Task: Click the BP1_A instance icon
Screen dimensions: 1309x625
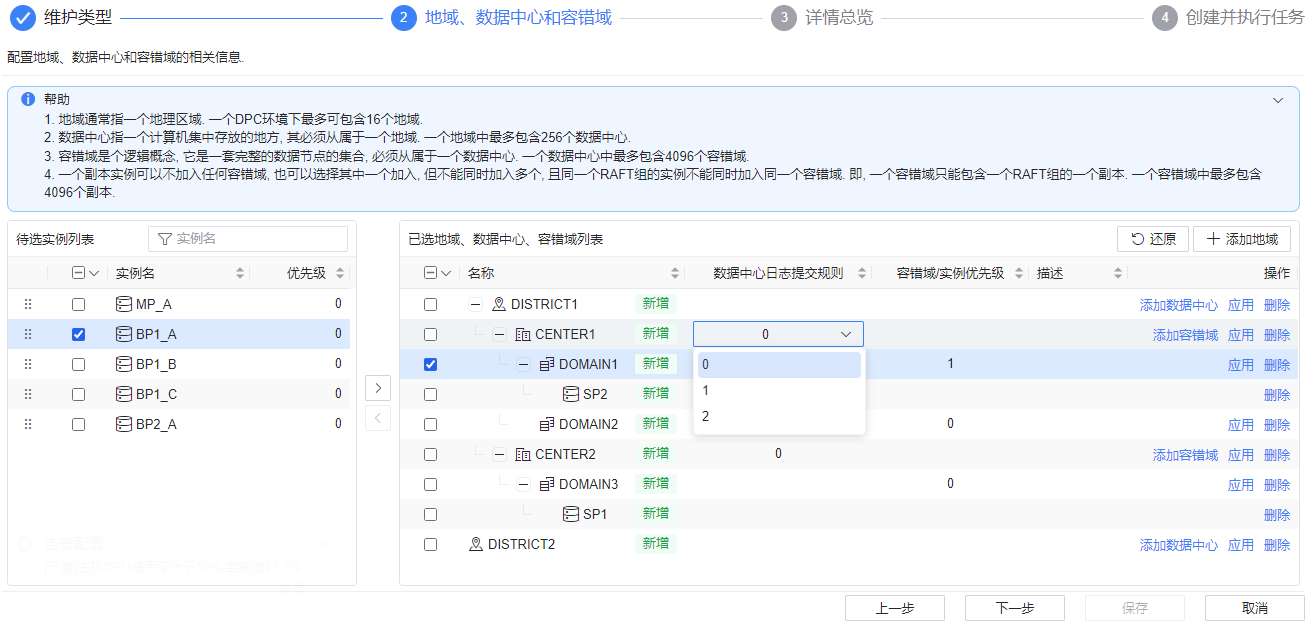Action: pos(124,334)
